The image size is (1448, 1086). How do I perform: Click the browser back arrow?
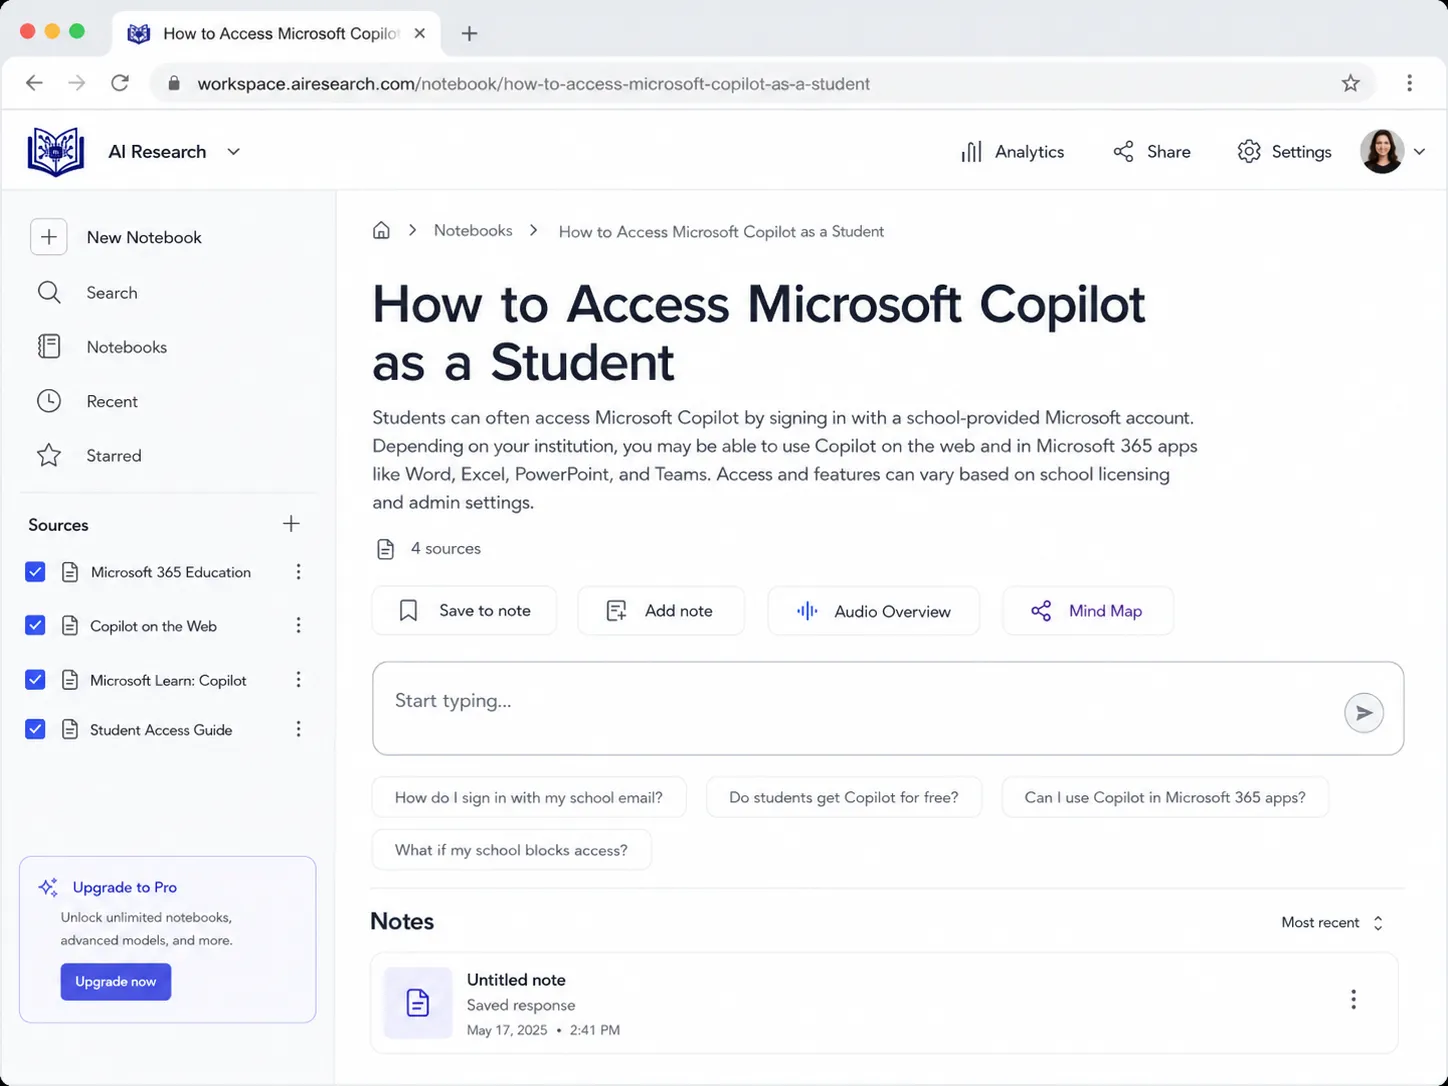tap(34, 83)
